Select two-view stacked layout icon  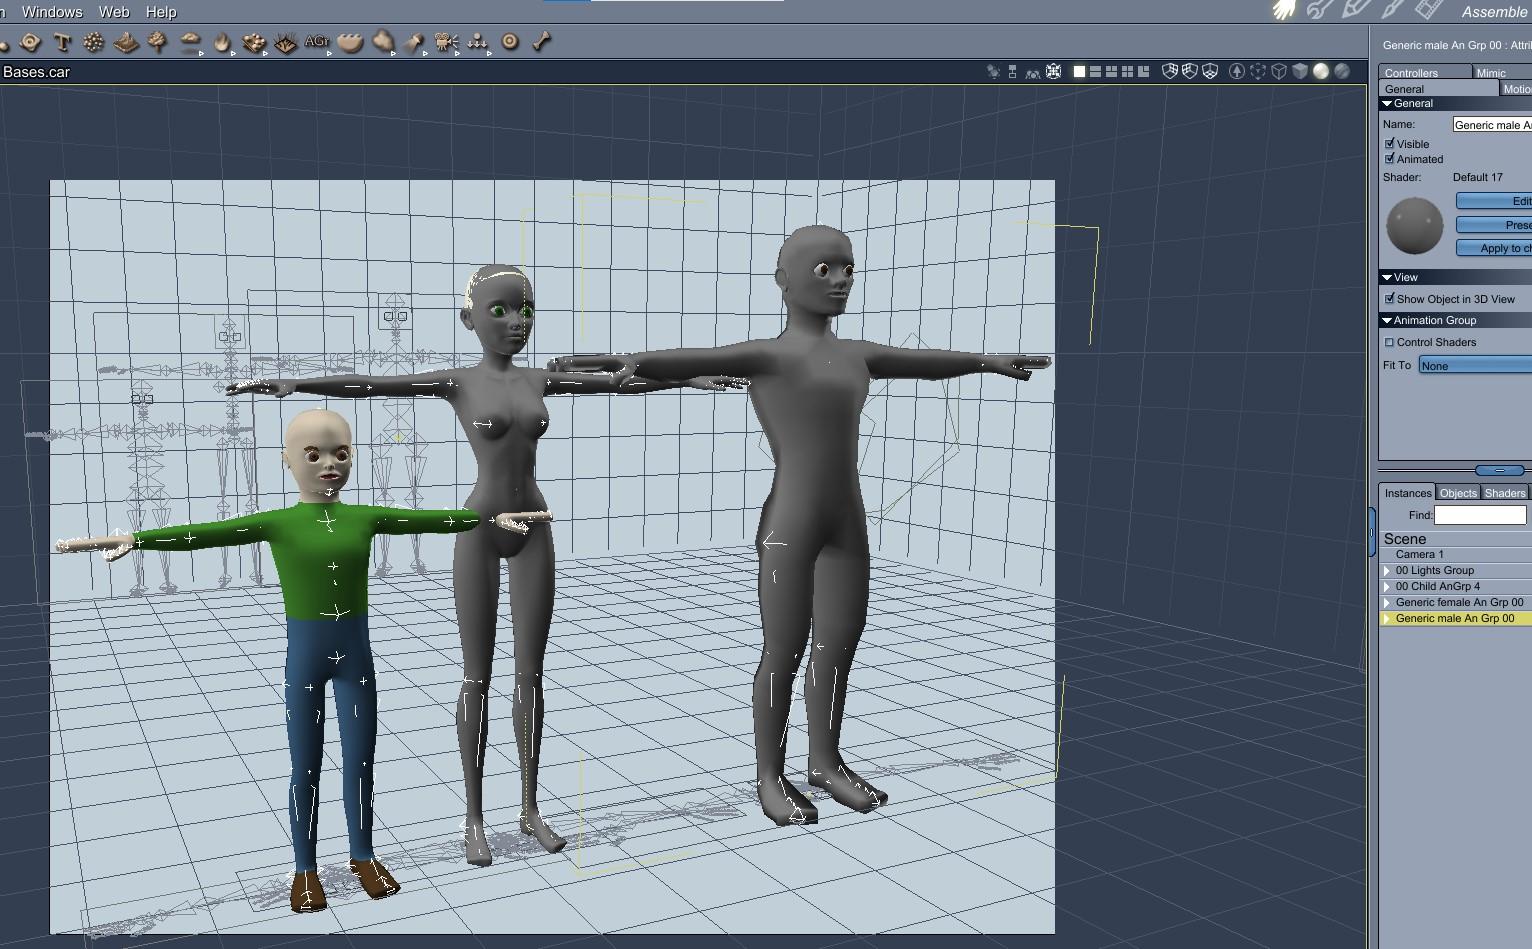1095,71
